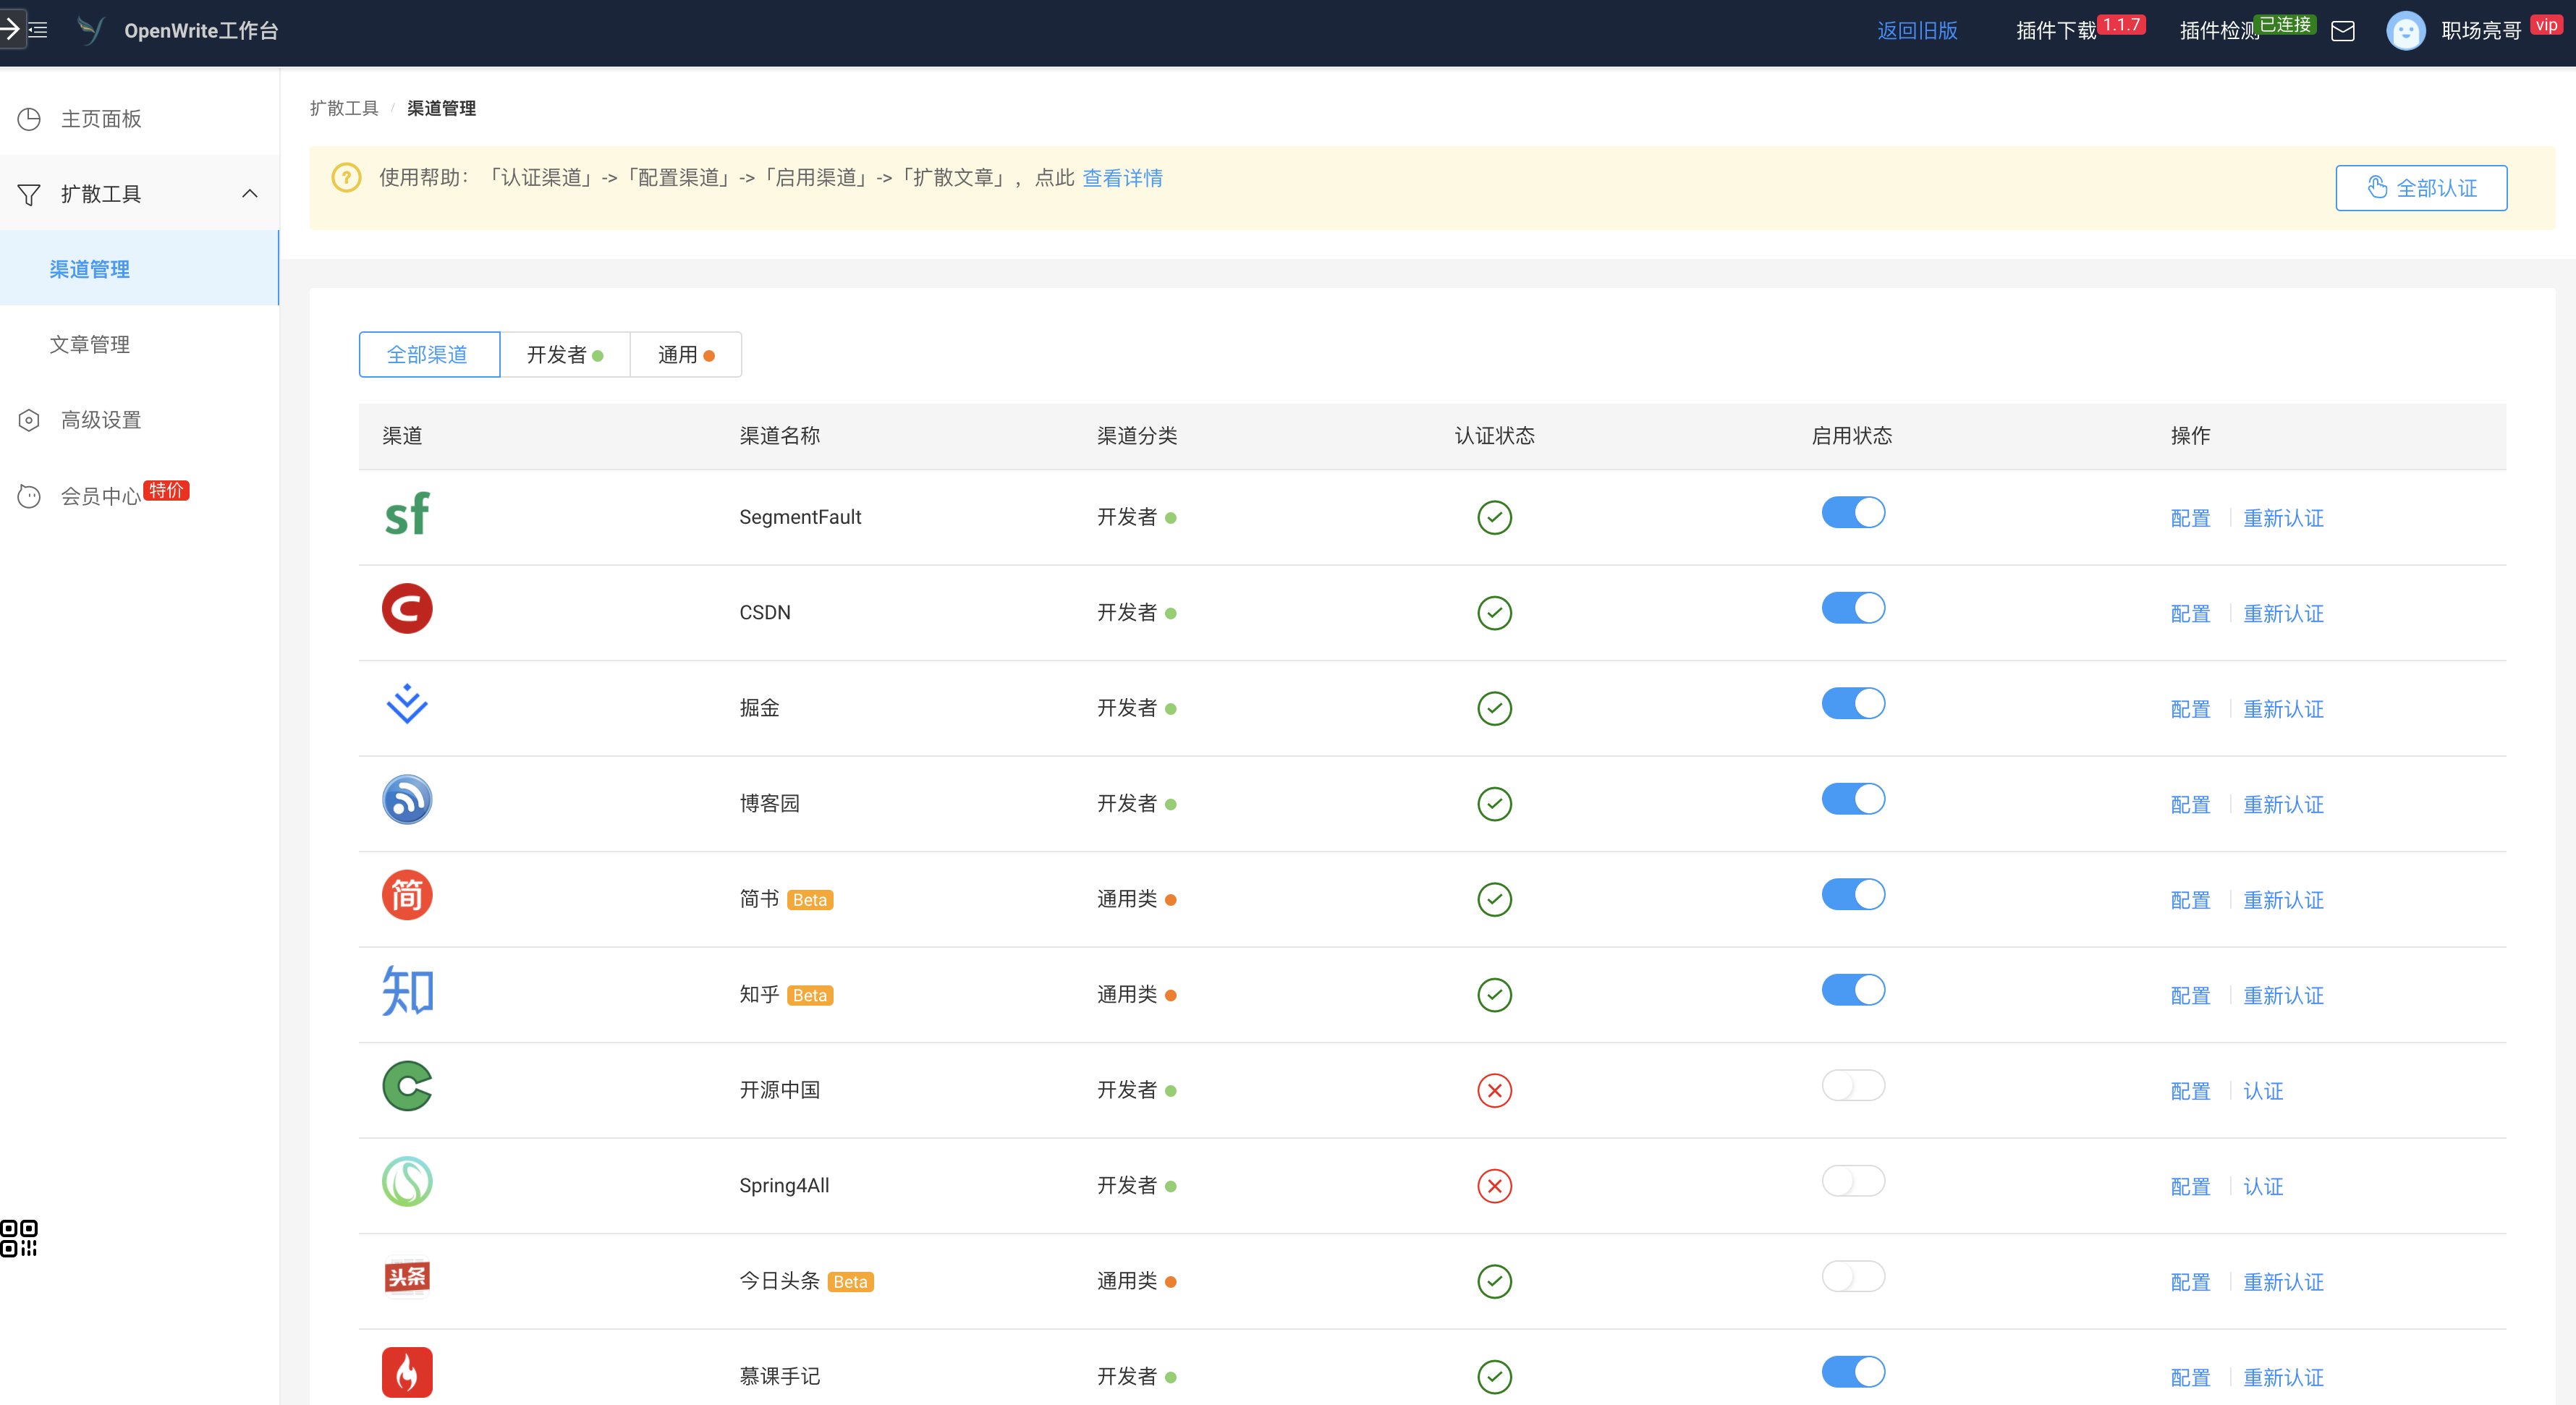Click the 掘金 blue channel logo
Screen dimensions: 2576x1405
pyautogui.click(x=407, y=704)
